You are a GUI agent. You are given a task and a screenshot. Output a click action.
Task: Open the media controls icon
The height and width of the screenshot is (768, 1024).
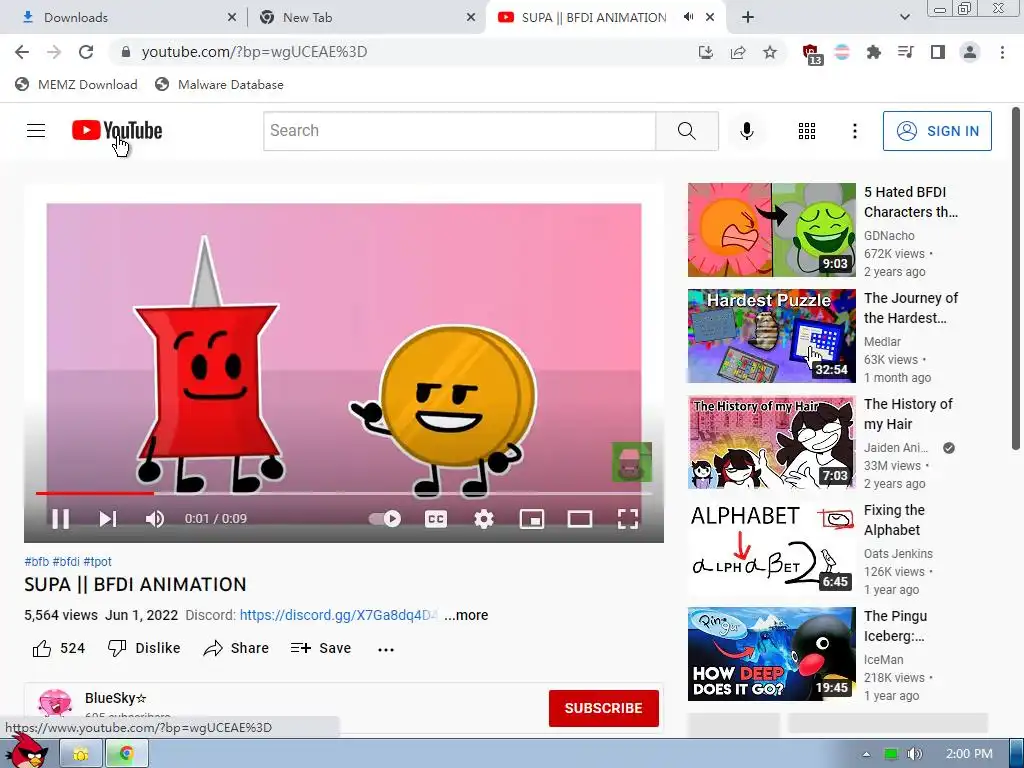906,52
